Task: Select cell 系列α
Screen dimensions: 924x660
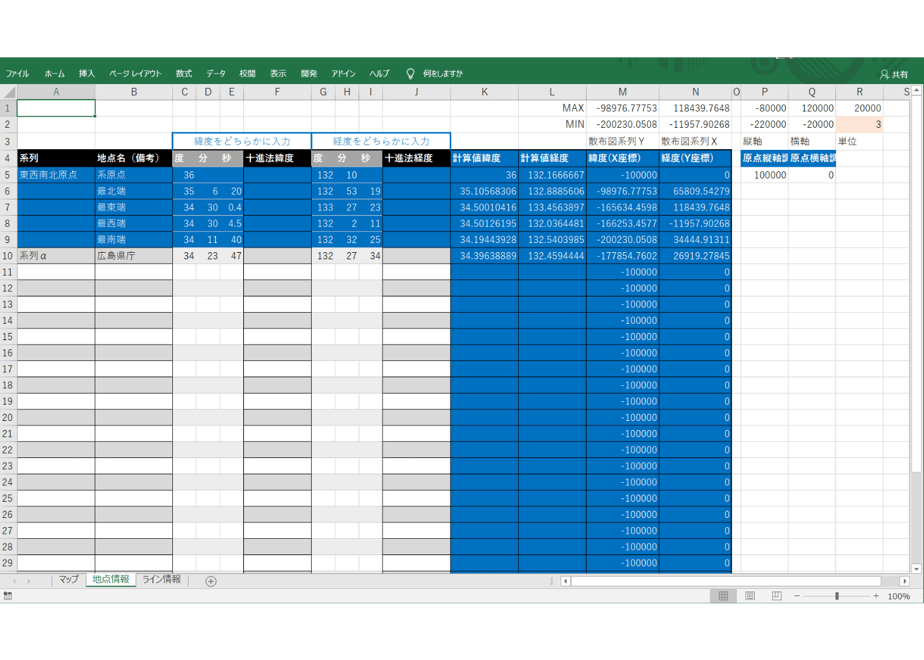Action: [56, 256]
